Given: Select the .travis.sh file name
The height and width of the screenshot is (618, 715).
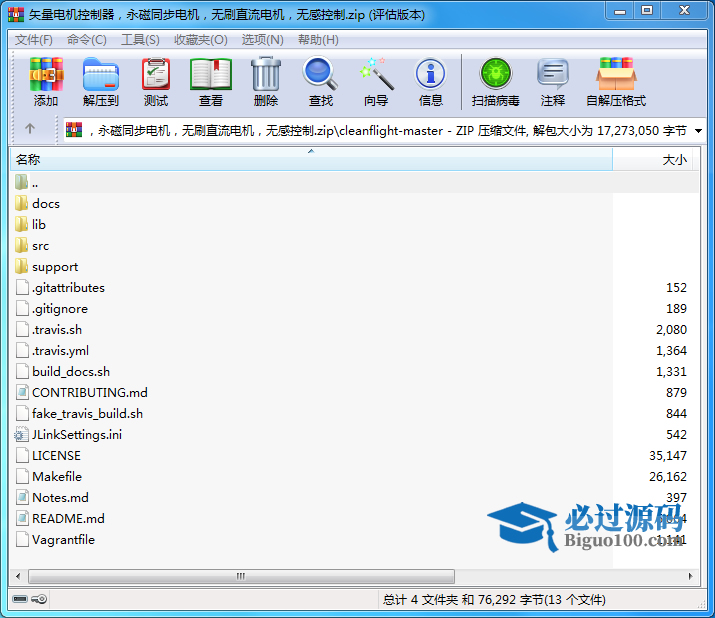Looking at the screenshot, I should pos(57,330).
